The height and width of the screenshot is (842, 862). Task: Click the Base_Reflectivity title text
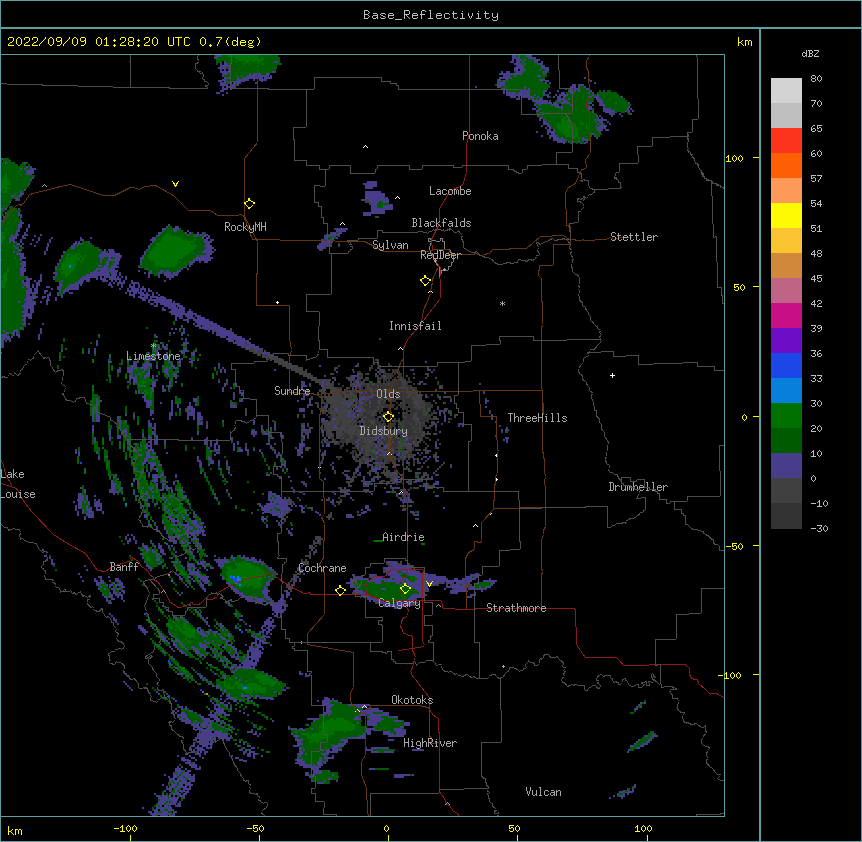[431, 15]
